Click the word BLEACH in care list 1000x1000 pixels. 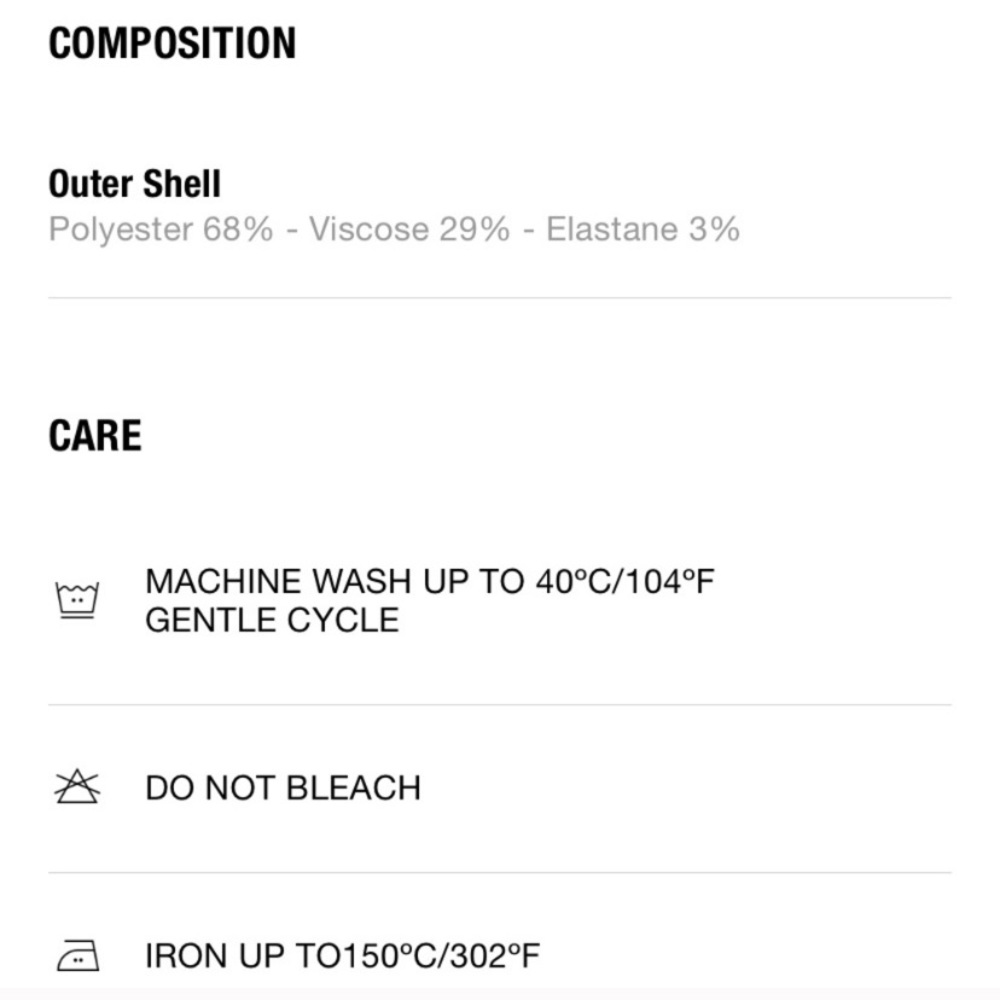(353, 788)
